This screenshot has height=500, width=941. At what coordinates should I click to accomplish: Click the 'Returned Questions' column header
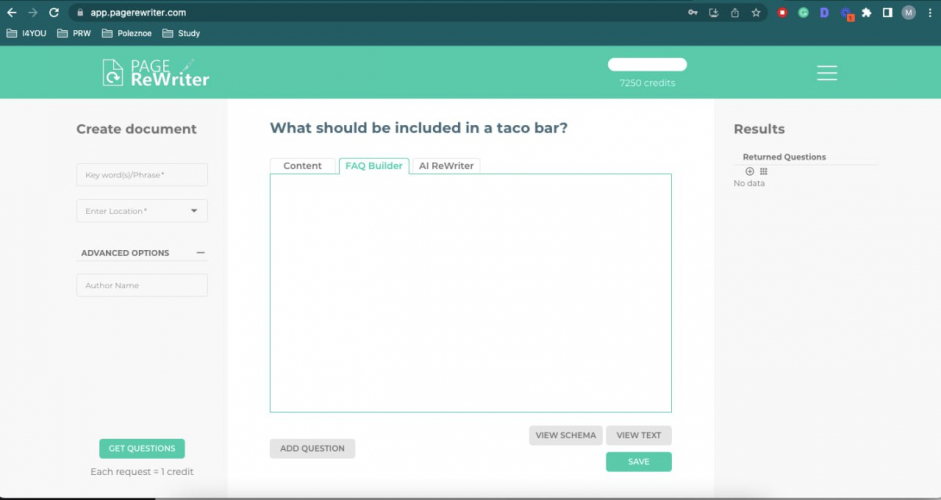[x=784, y=157]
